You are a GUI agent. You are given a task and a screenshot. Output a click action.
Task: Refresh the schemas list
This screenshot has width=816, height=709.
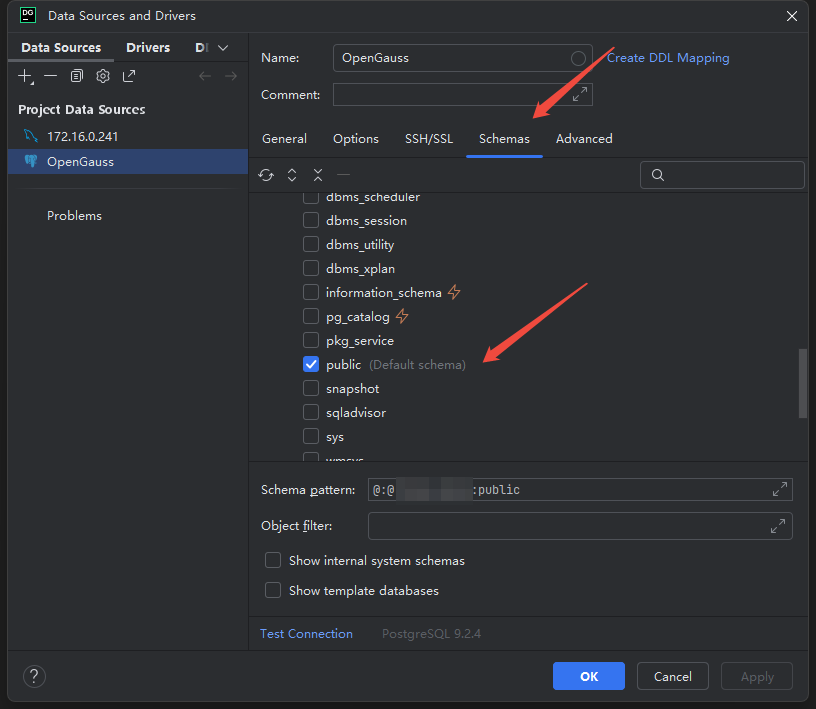[266, 175]
